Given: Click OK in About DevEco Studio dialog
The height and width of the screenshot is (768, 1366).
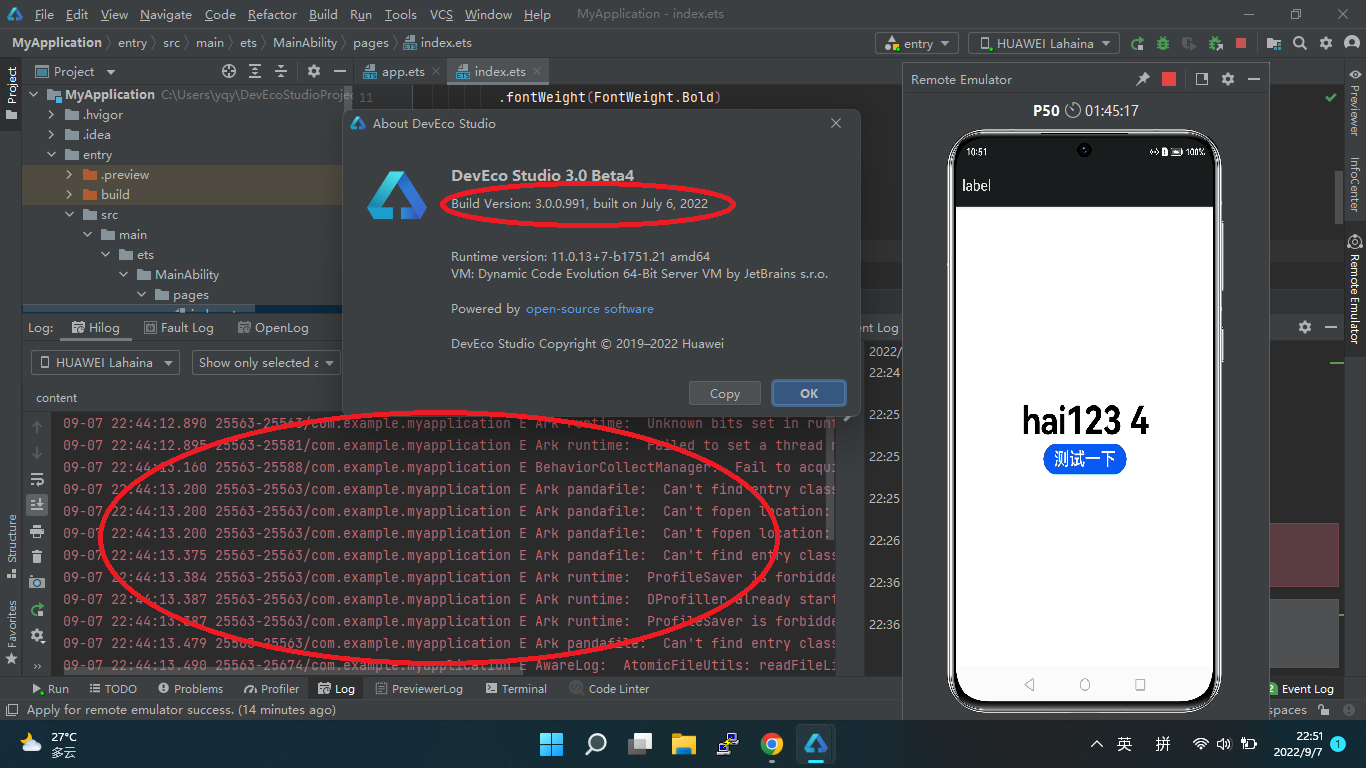Looking at the screenshot, I should 809,393.
